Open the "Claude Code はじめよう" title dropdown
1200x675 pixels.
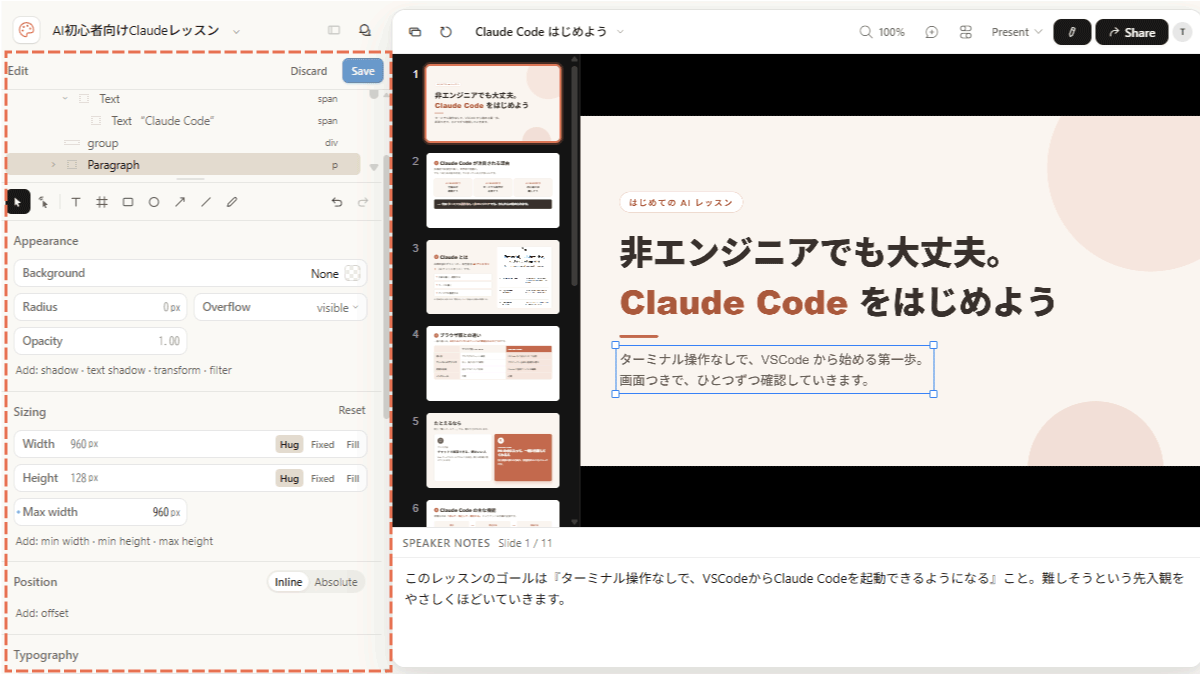click(x=620, y=32)
